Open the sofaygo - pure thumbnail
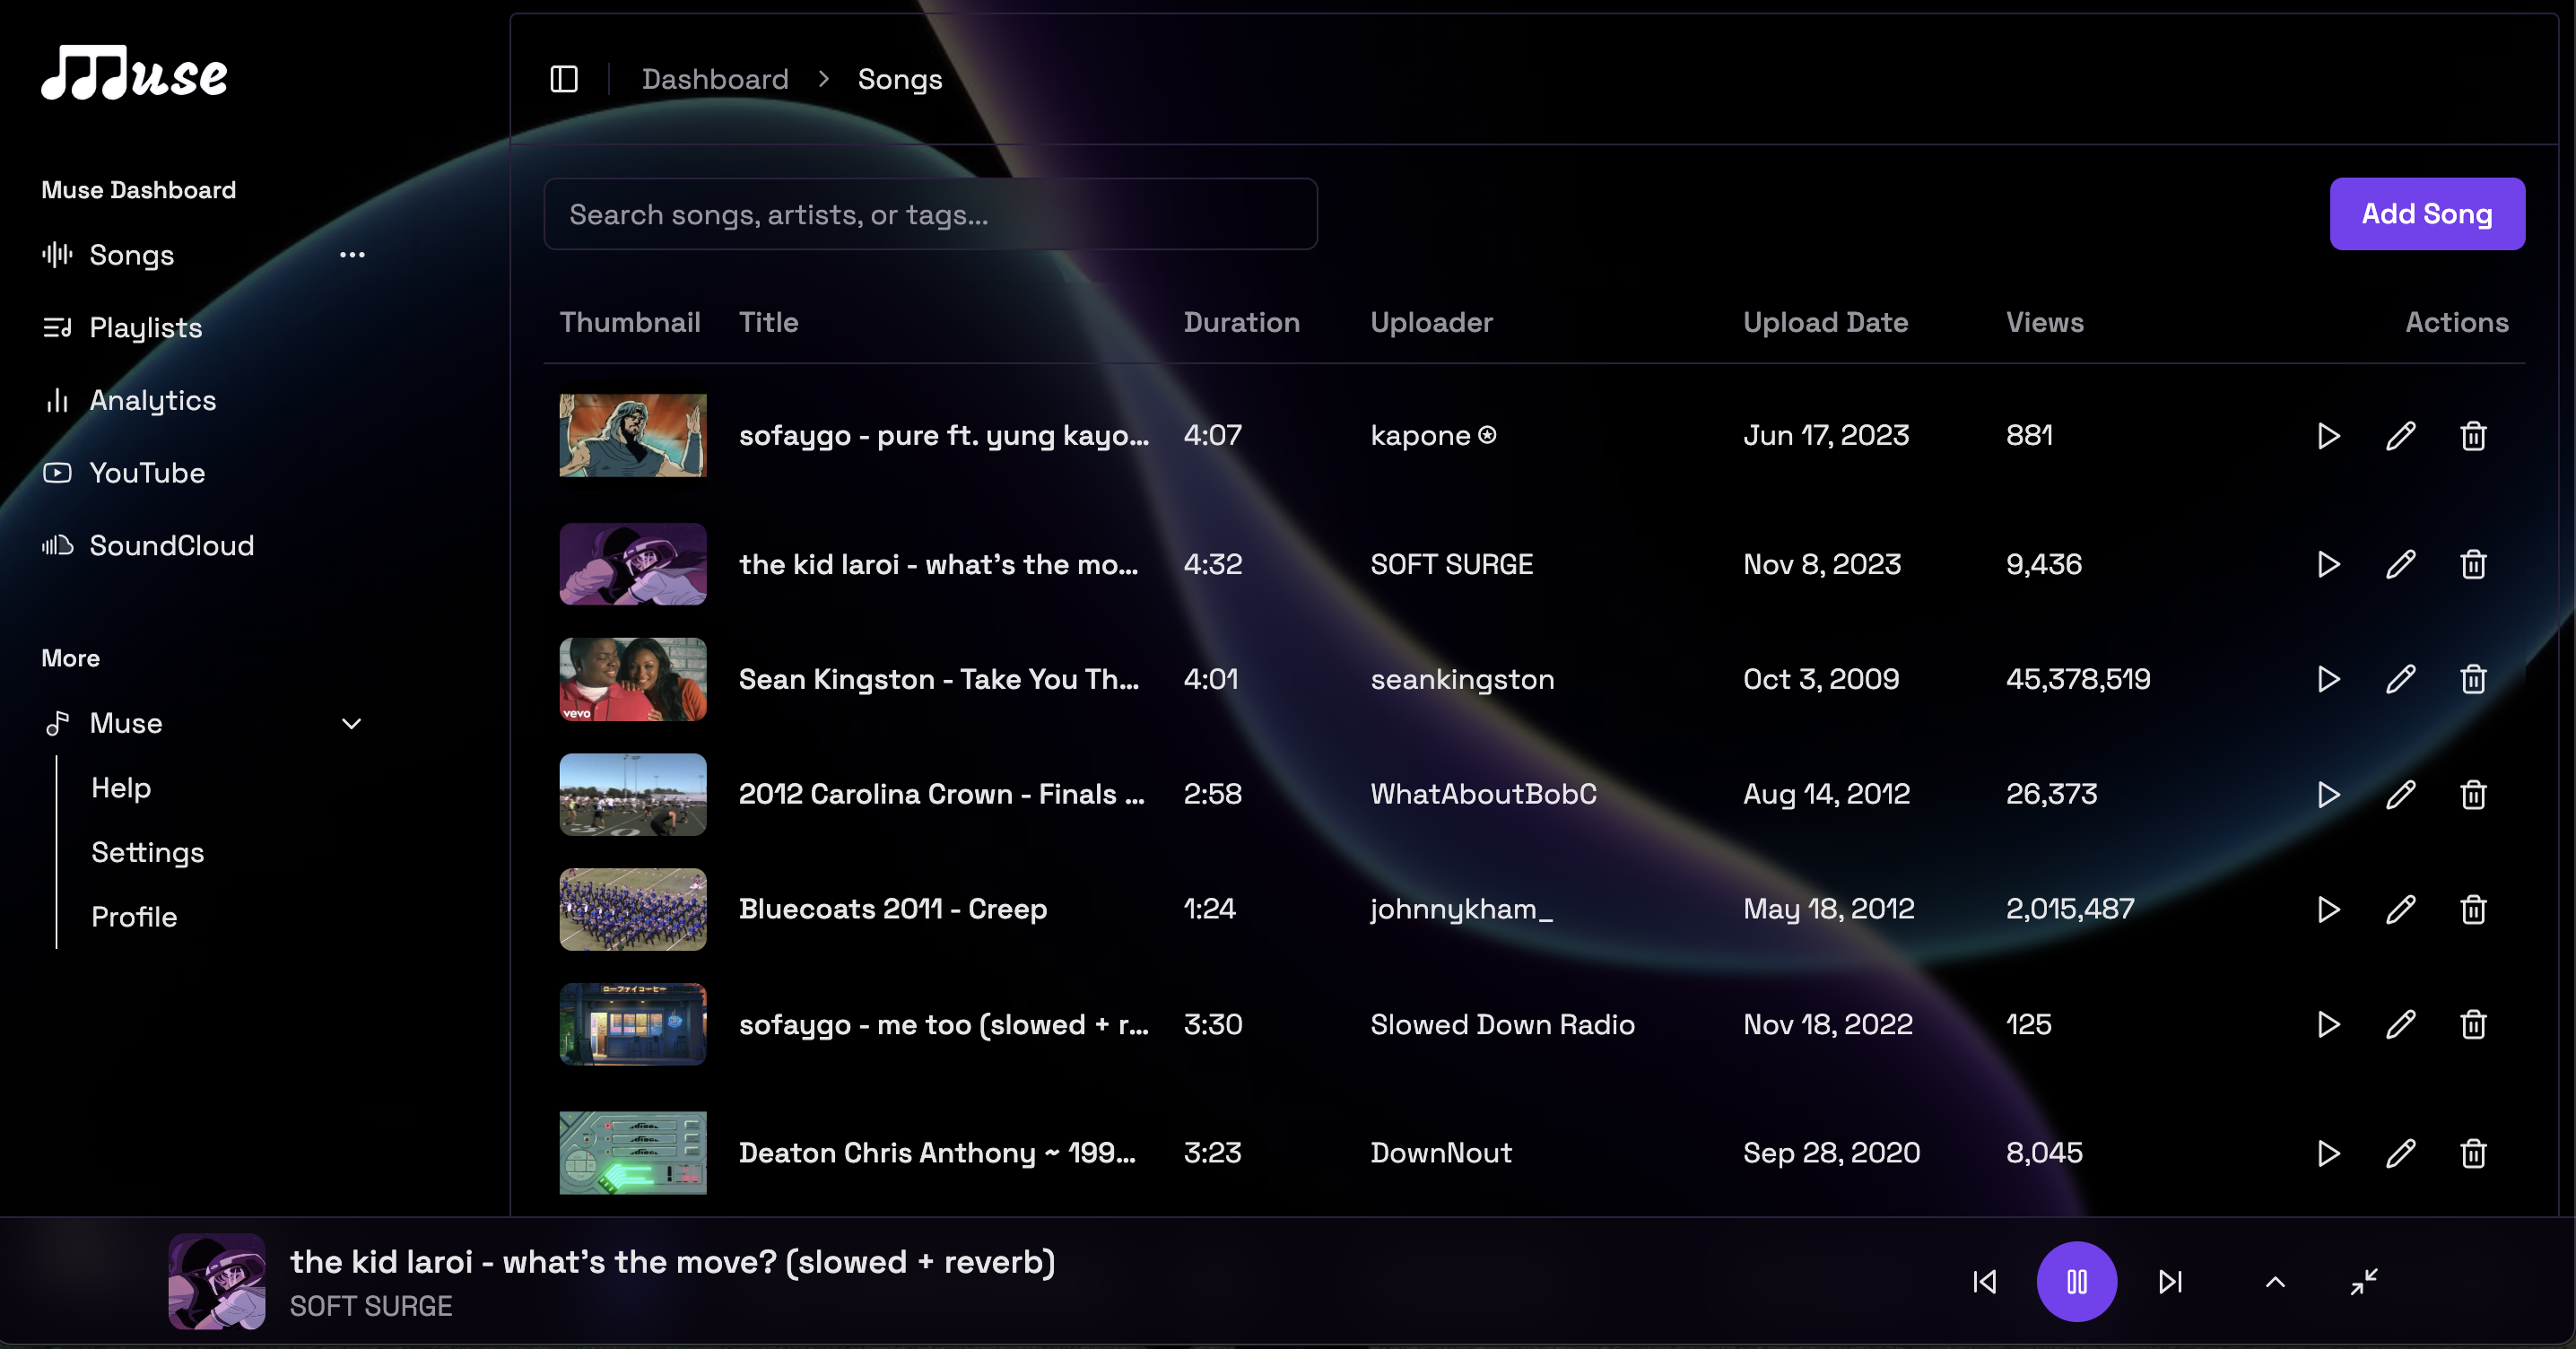The height and width of the screenshot is (1349, 2576). 633,436
